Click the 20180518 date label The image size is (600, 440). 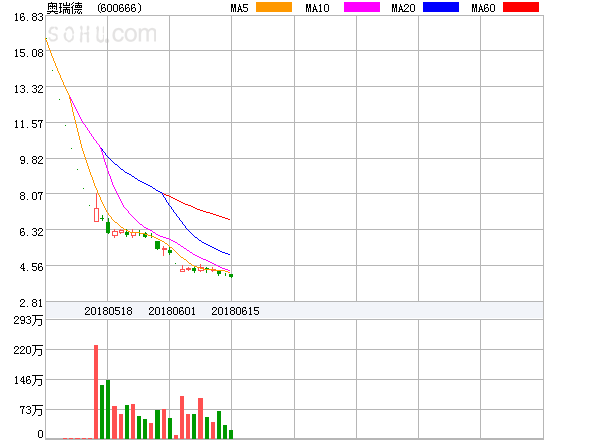[x=108, y=311]
